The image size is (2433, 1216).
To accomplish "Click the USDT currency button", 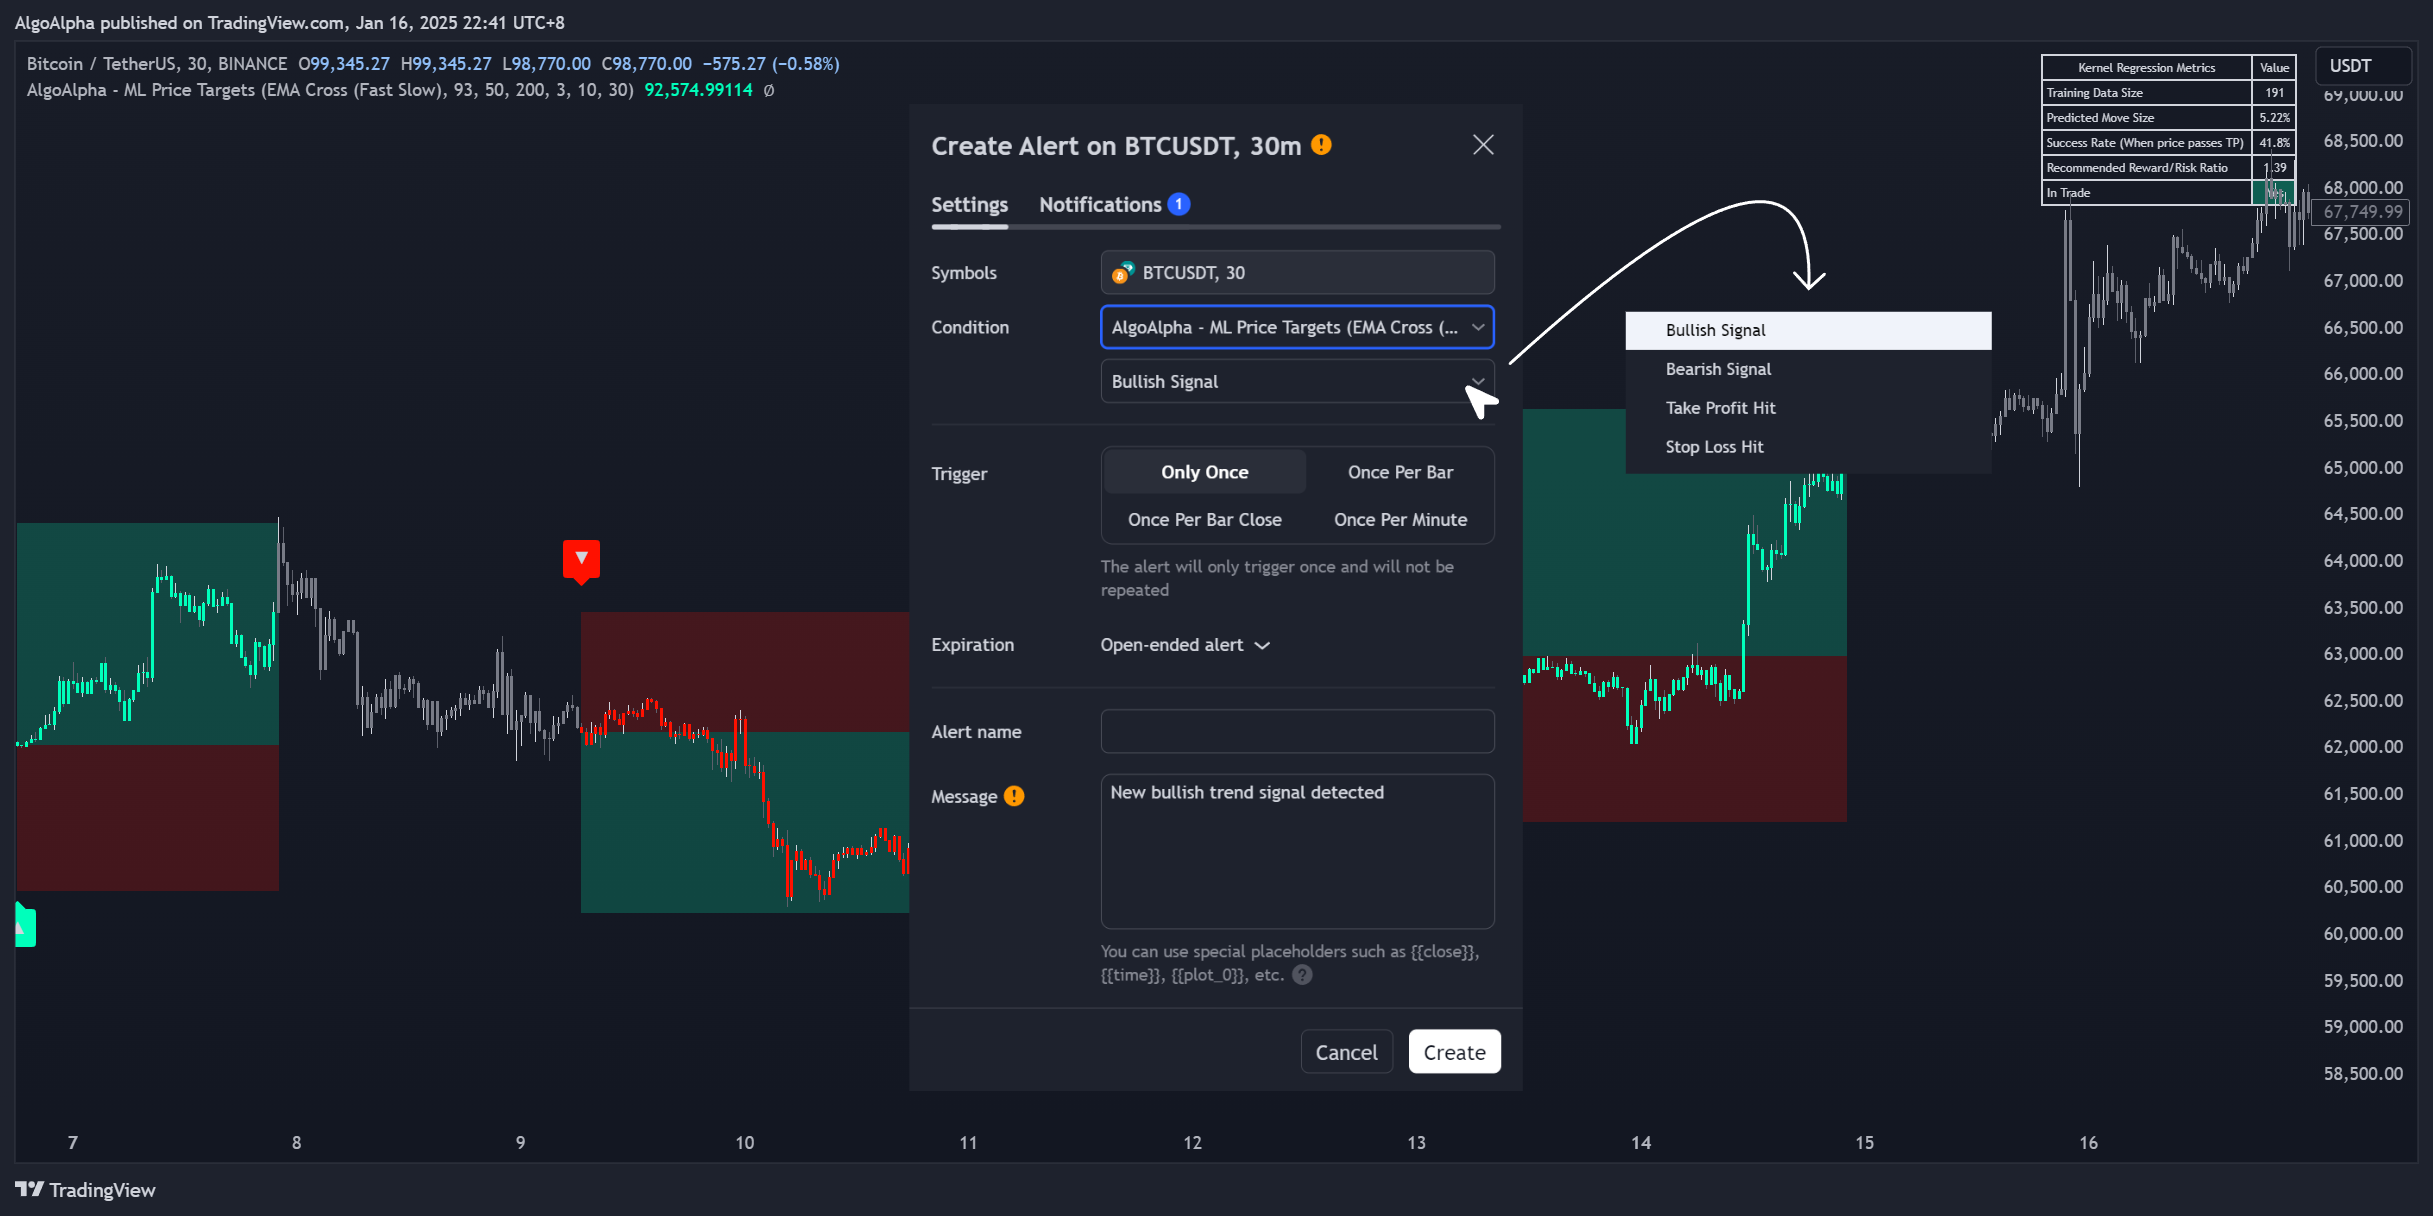I will tap(2363, 66).
